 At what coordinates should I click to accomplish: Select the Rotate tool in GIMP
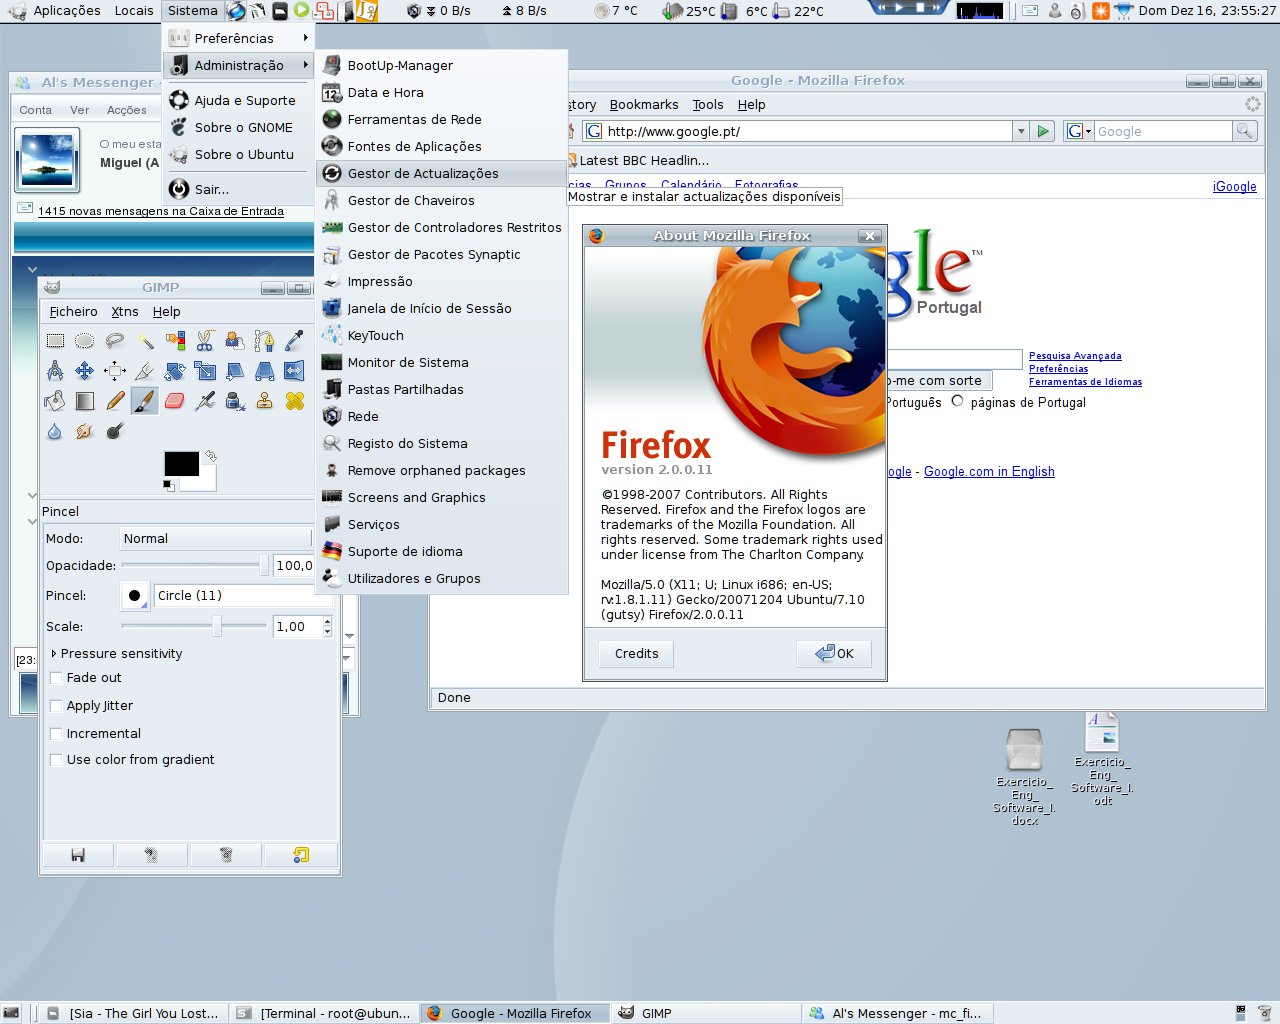(175, 371)
